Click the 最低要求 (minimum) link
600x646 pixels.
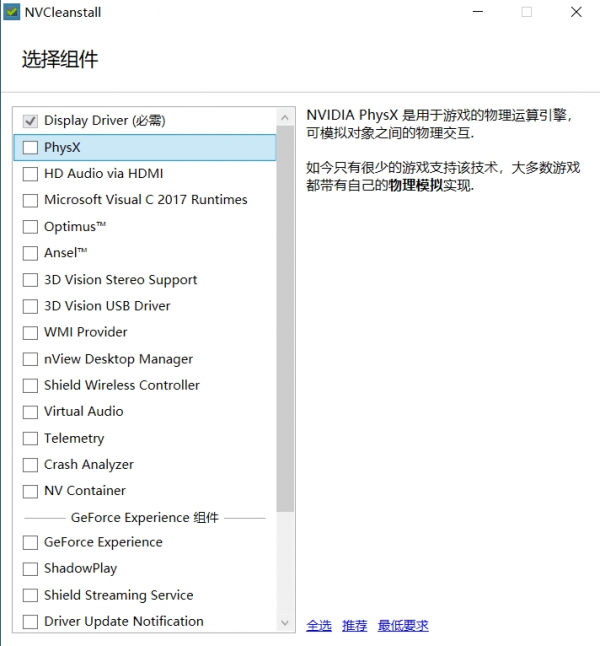click(x=403, y=626)
